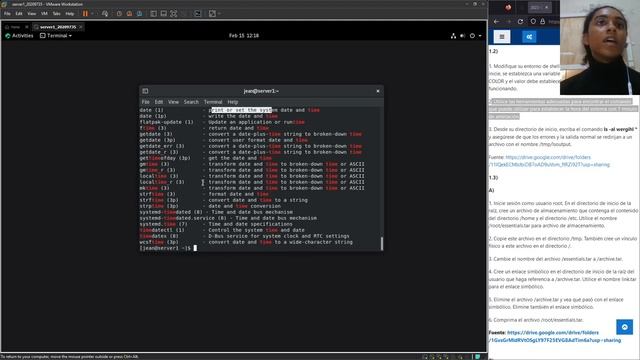Click the Send Ctrl+Alt+Del icon in VMware toolbar

(x=105, y=13)
